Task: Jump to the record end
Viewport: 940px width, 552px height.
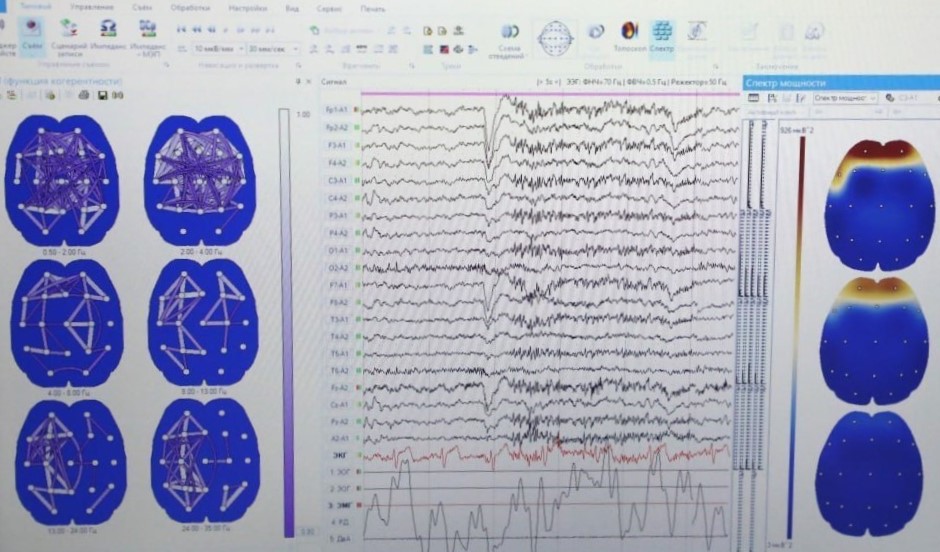Action: (270, 29)
